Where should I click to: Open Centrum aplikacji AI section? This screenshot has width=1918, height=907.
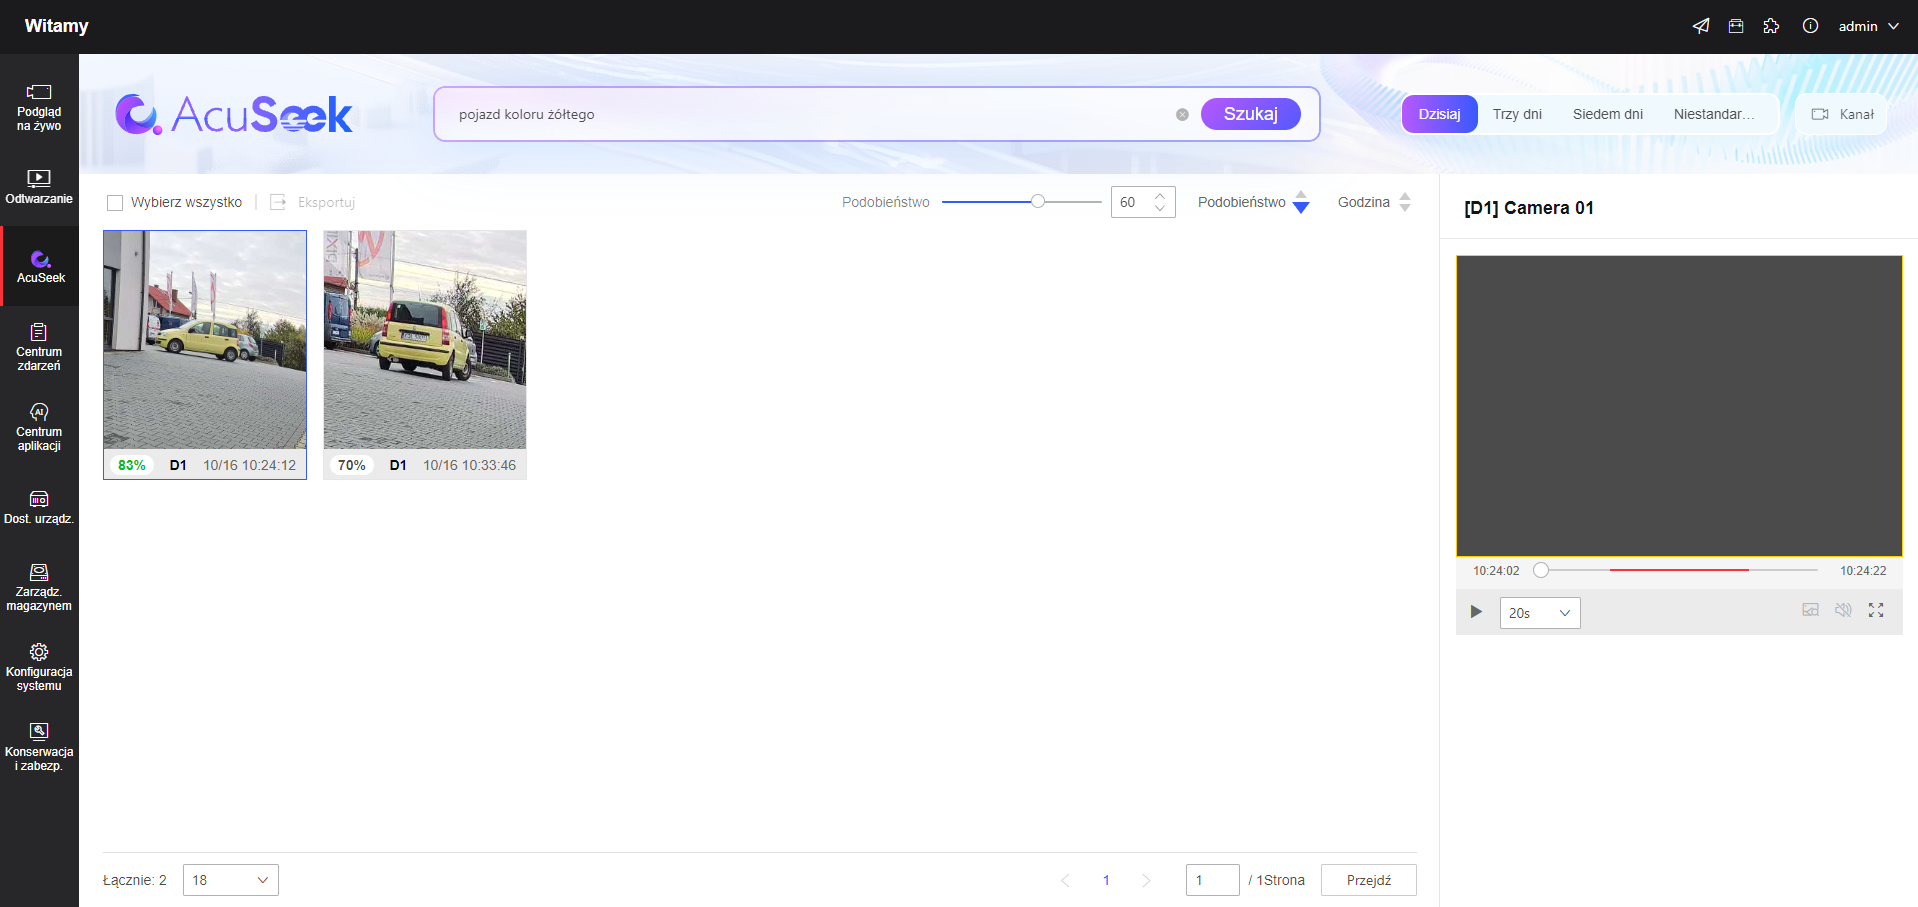point(39,427)
